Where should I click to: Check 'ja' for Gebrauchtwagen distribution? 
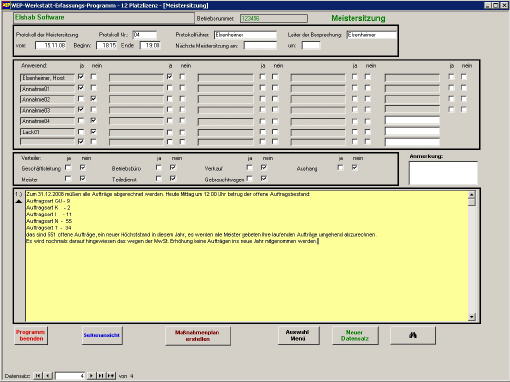pos(249,179)
